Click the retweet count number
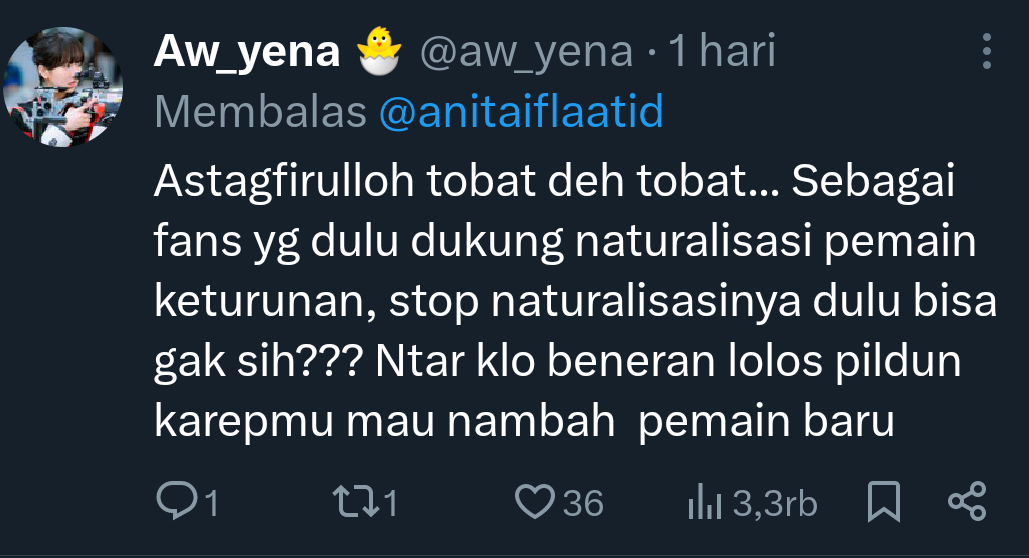This screenshot has height=558, width=1029. coord(390,504)
